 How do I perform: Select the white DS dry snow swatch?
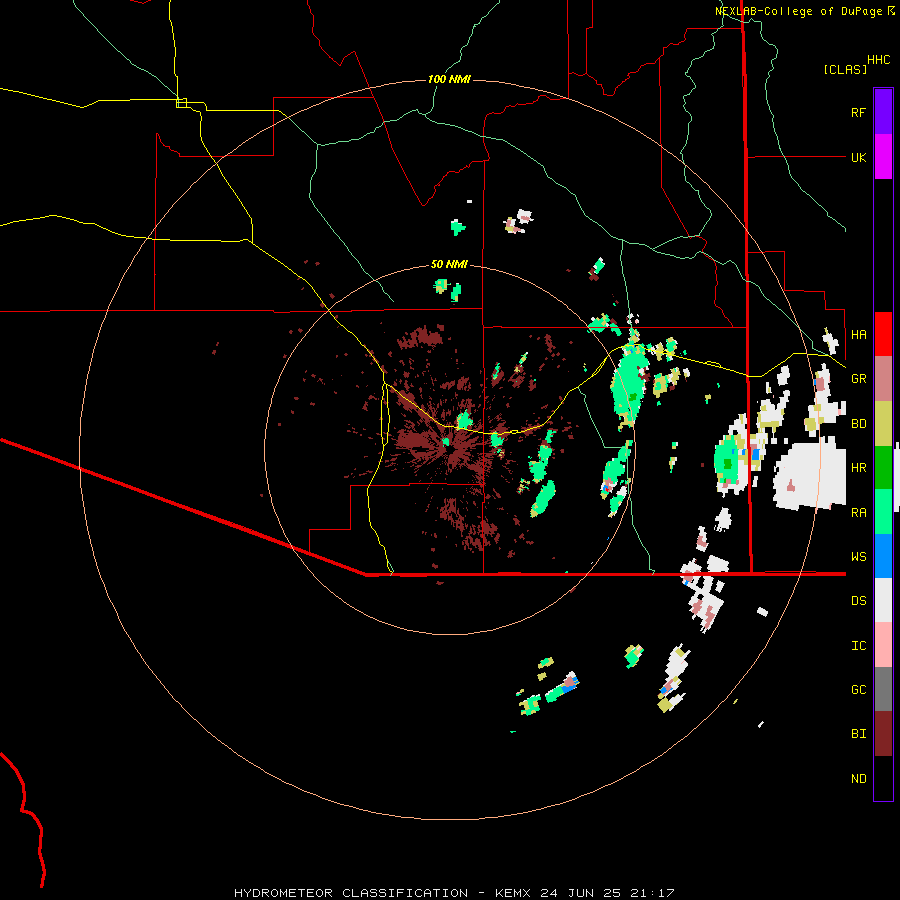click(883, 600)
